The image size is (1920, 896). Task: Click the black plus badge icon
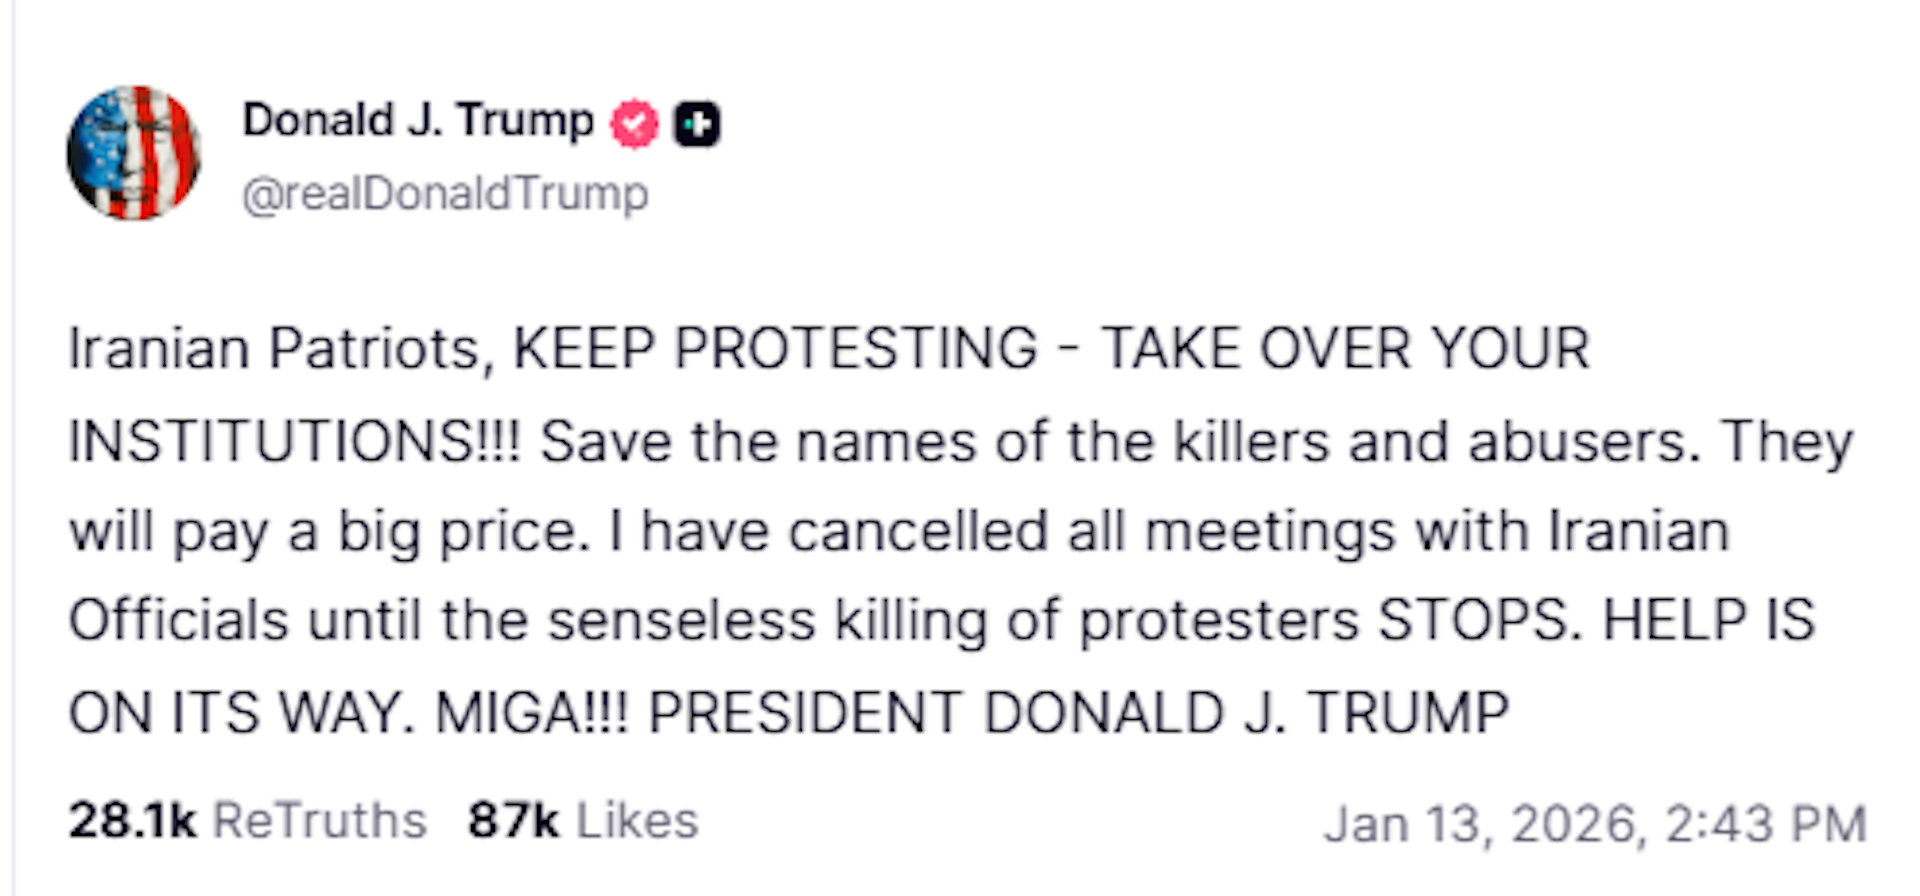pyautogui.click(x=697, y=124)
